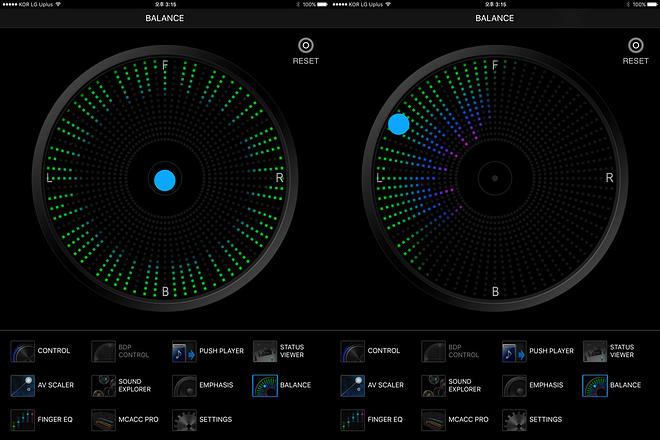Screen dimensions: 660x440
Task: Open SOUND EXPLORER icon in left screen
Action: point(103,386)
